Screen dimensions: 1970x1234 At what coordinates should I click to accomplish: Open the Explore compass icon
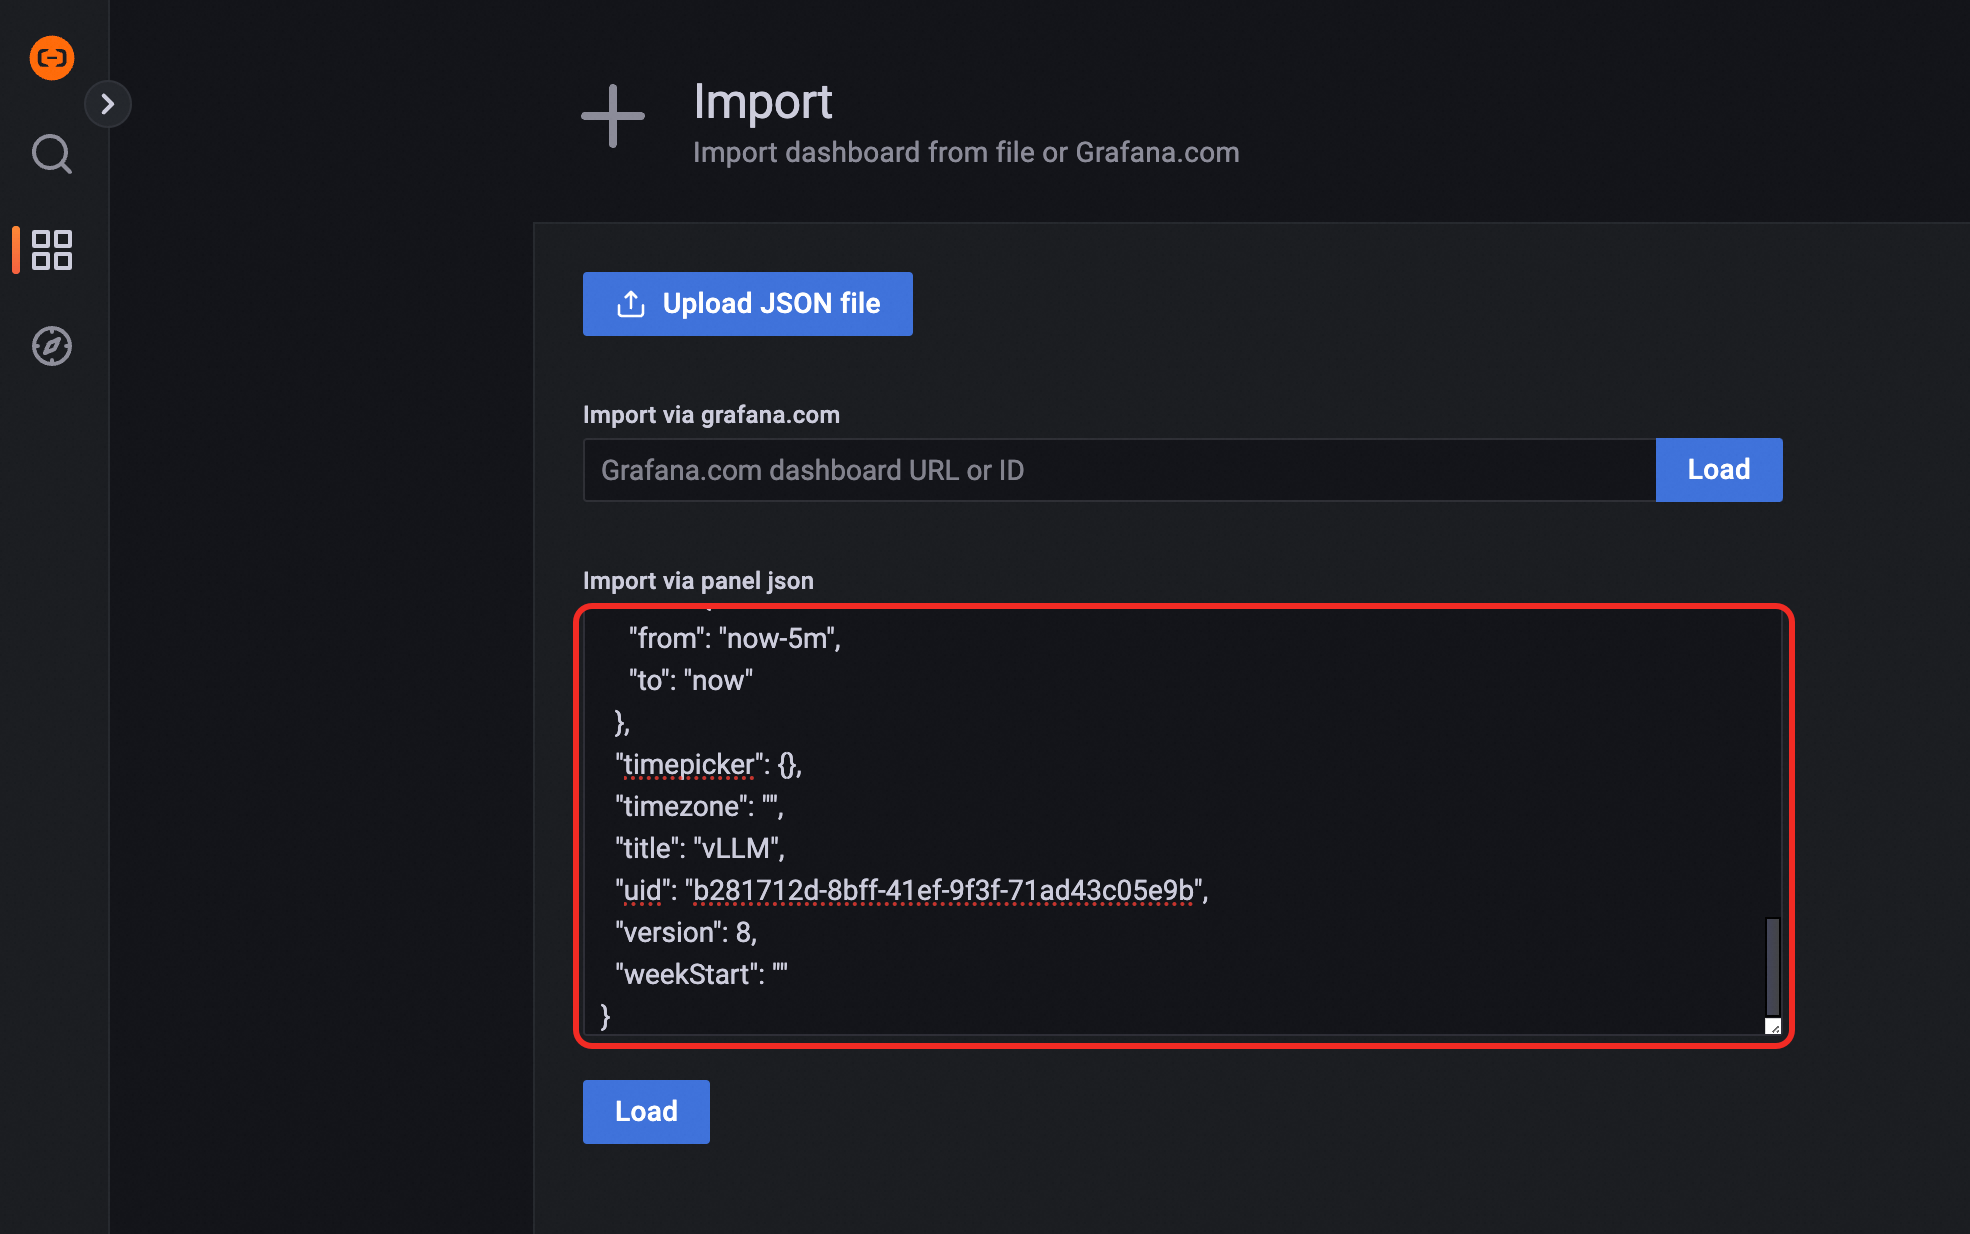coord(52,346)
